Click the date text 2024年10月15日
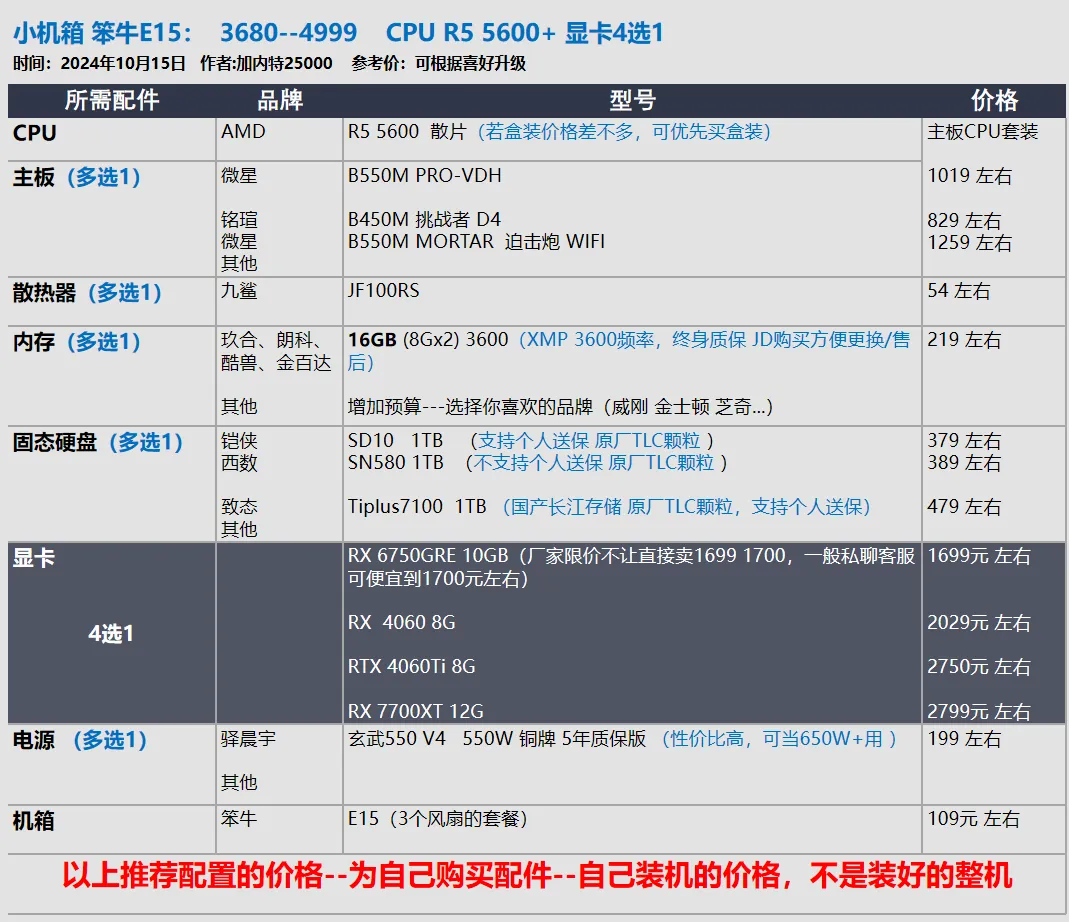Viewport: 1069px width, 922px height. 123,63
